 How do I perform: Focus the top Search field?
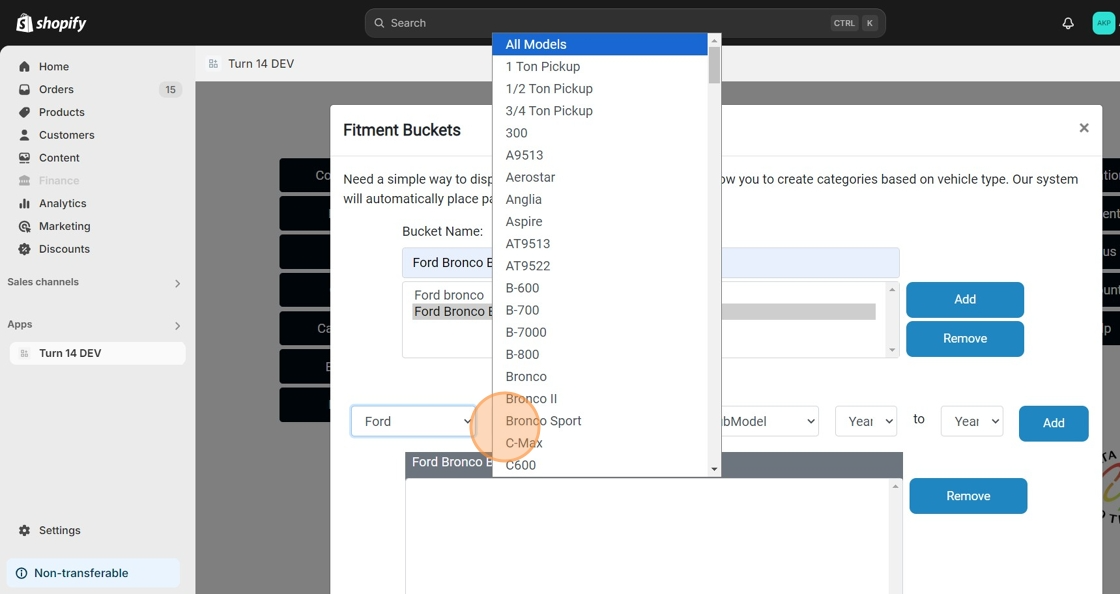[625, 23]
